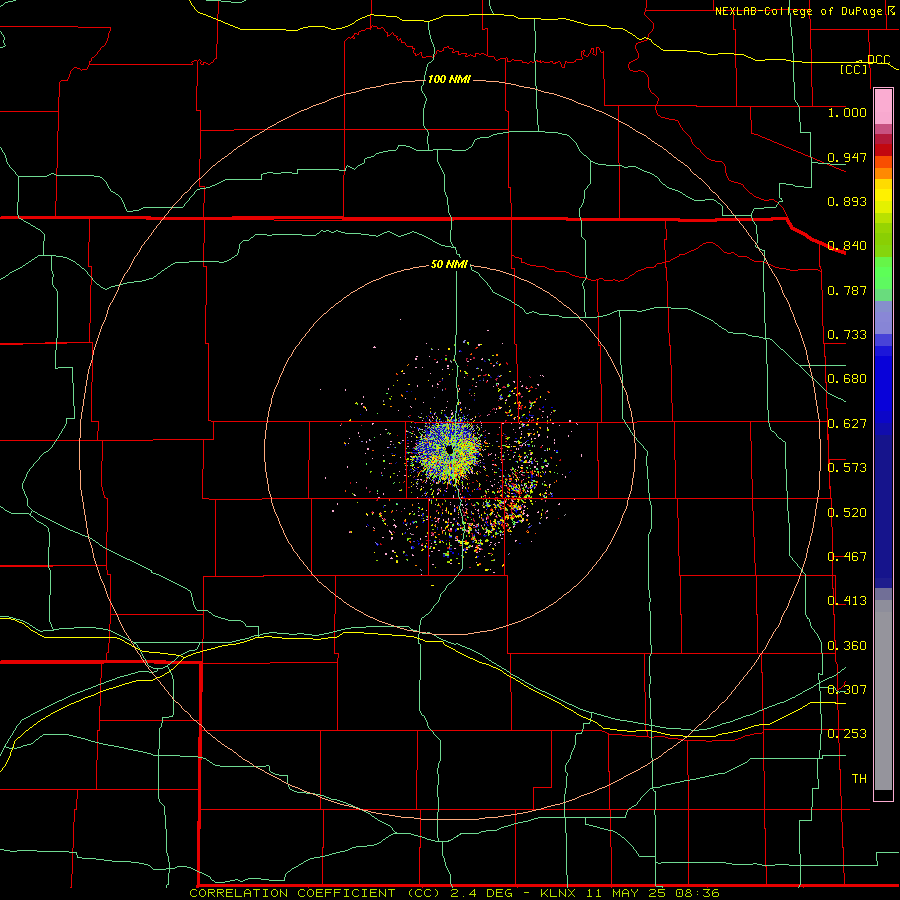900x900 pixels.
Task: Select the 1.000 scale value
Action: click(847, 113)
